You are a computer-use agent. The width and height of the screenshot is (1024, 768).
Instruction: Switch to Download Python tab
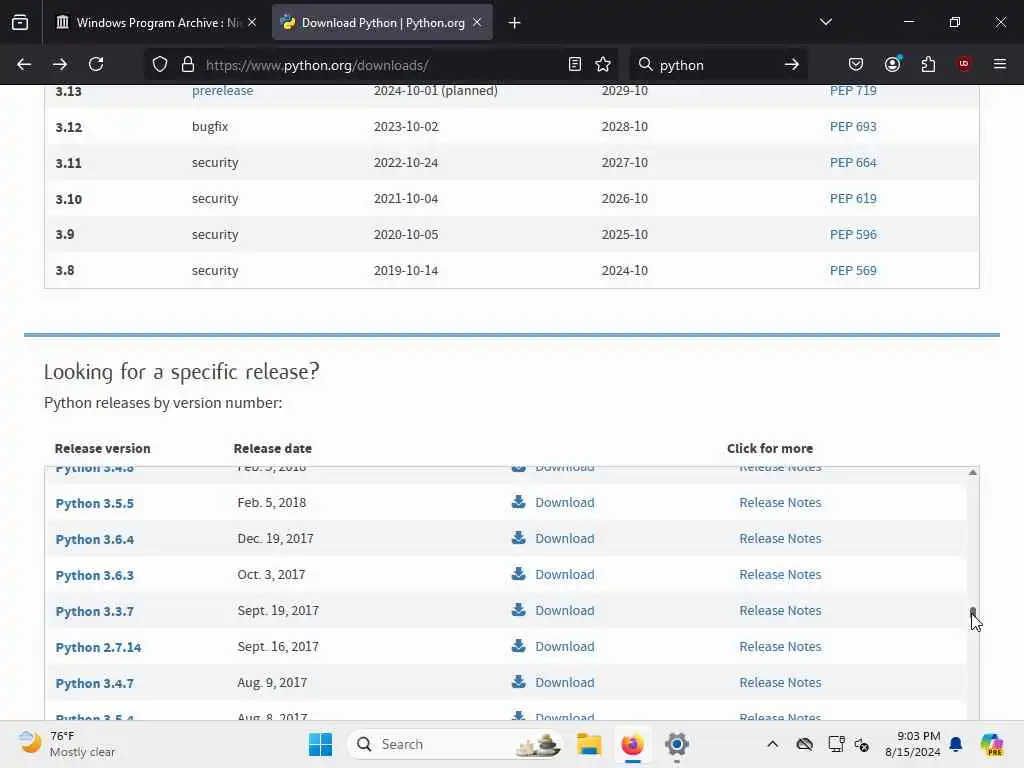coord(383,23)
